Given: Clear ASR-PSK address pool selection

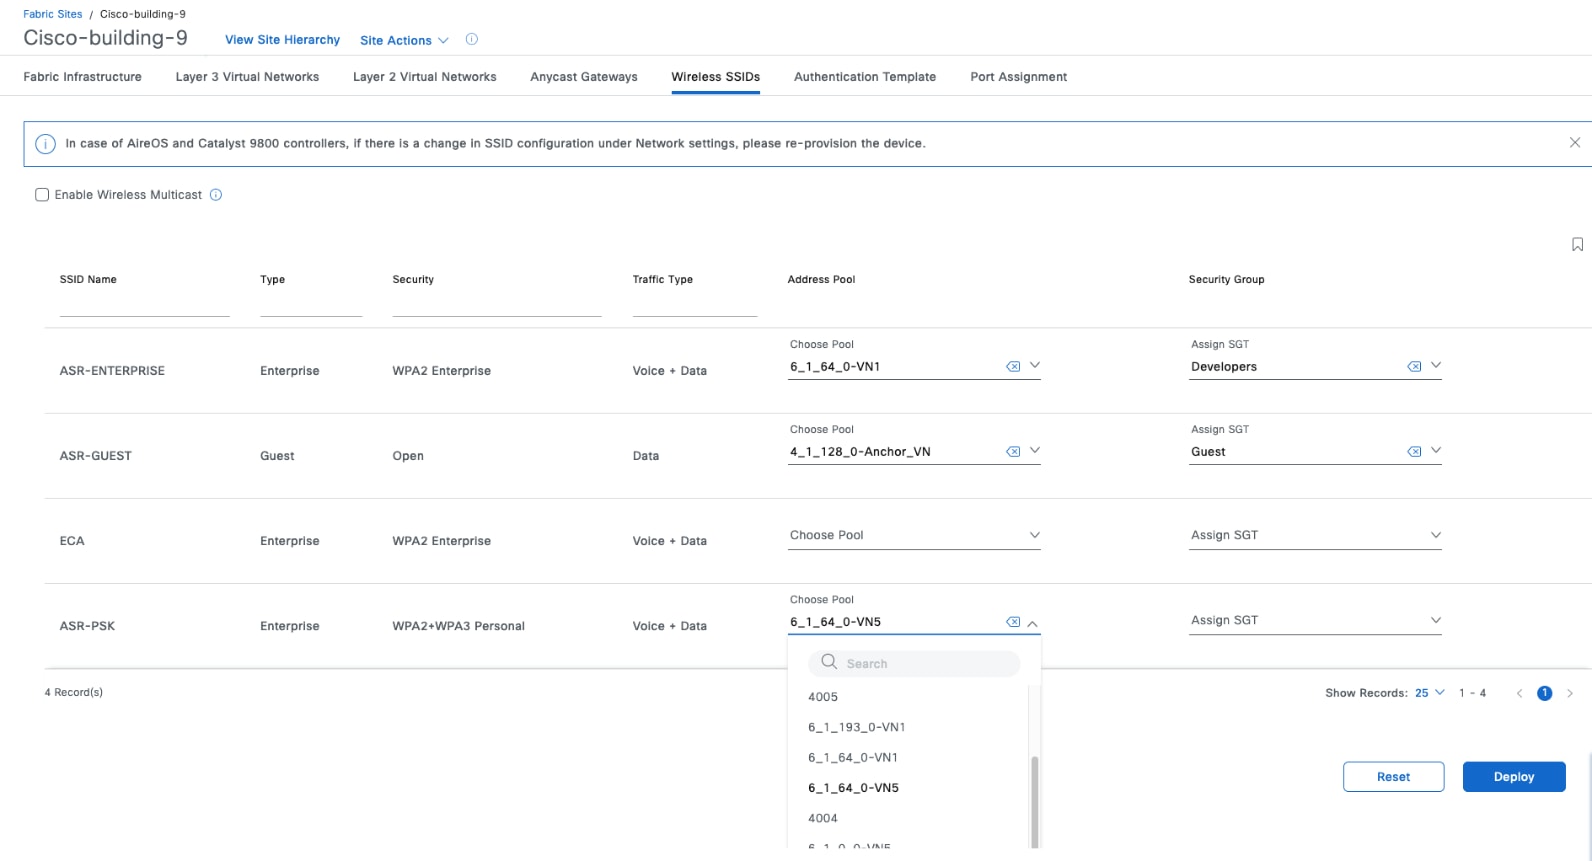Looking at the screenshot, I should click(x=1013, y=622).
